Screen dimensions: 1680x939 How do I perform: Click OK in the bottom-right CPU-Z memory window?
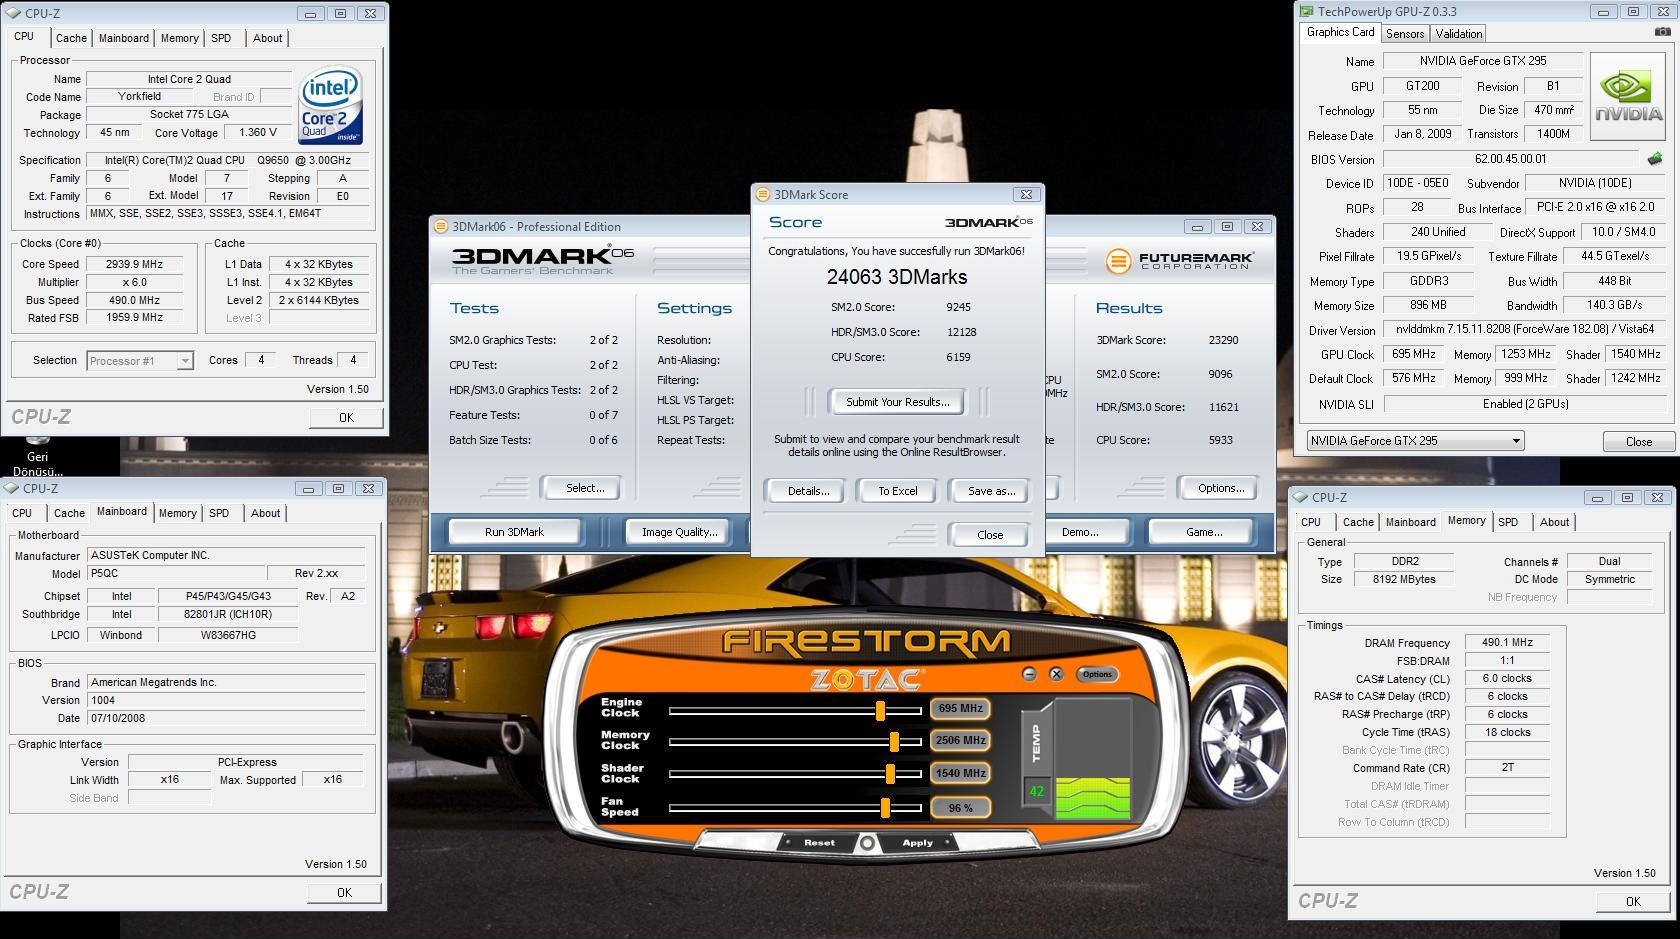click(1633, 902)
